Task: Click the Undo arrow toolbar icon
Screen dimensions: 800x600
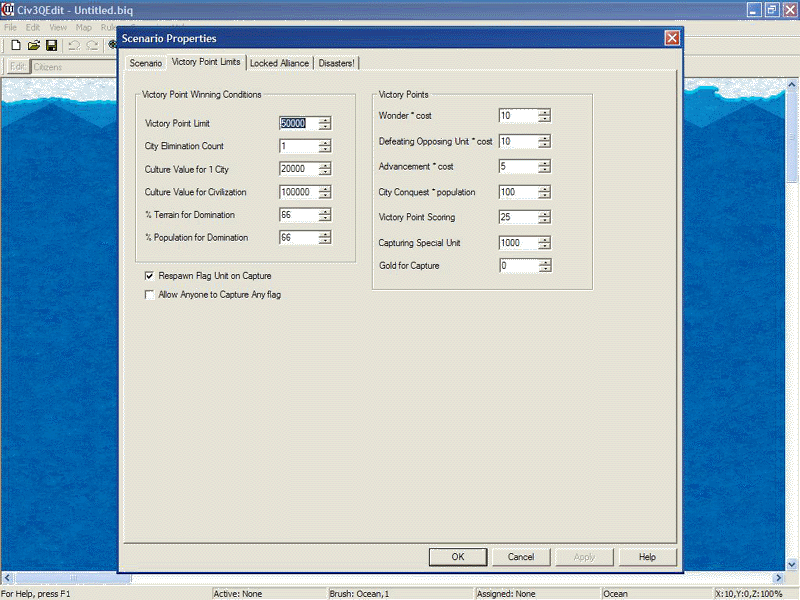Action: [73, 45]
